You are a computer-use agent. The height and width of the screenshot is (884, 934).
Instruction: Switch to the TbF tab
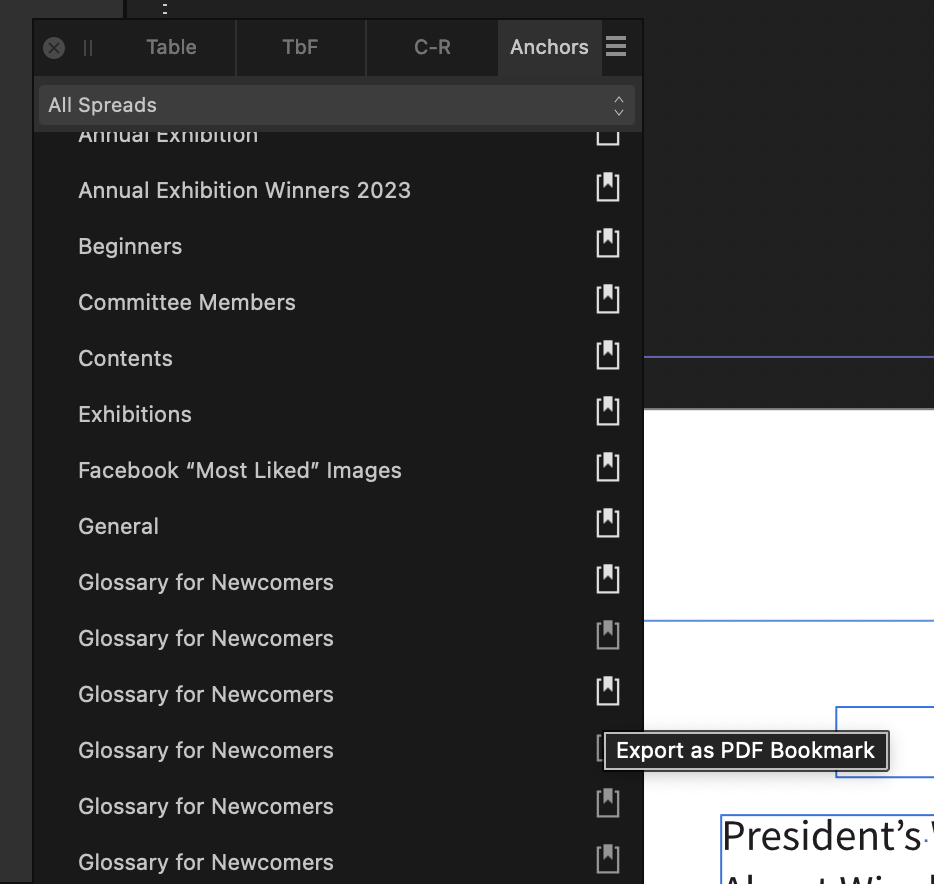[300, 47]
